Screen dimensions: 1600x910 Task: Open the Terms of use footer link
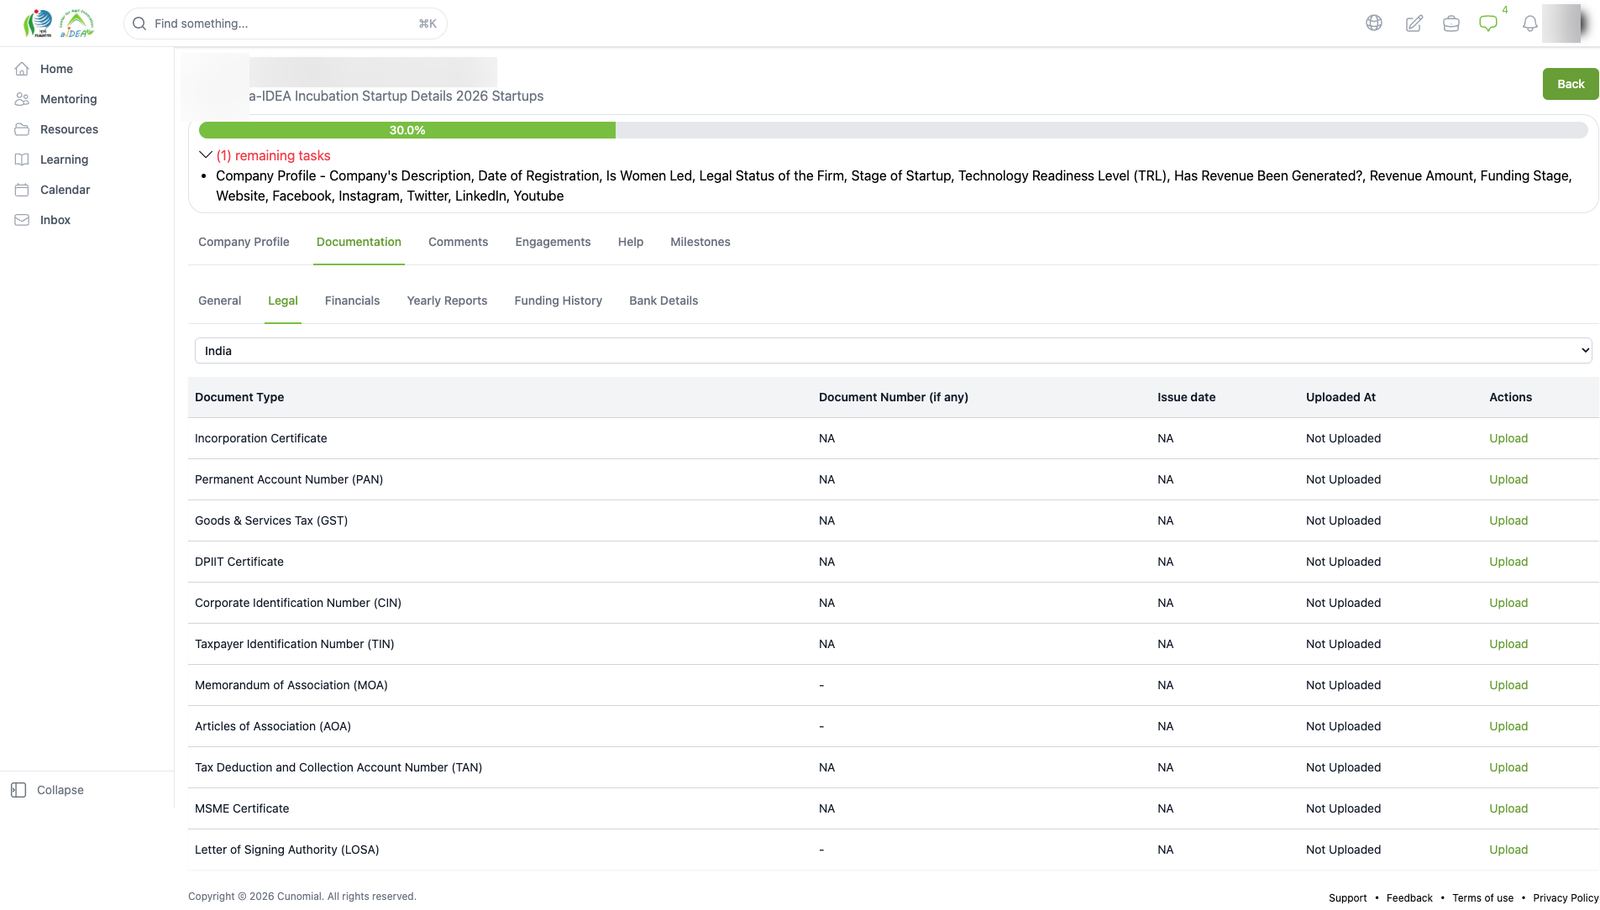[x=1482, y=898]
